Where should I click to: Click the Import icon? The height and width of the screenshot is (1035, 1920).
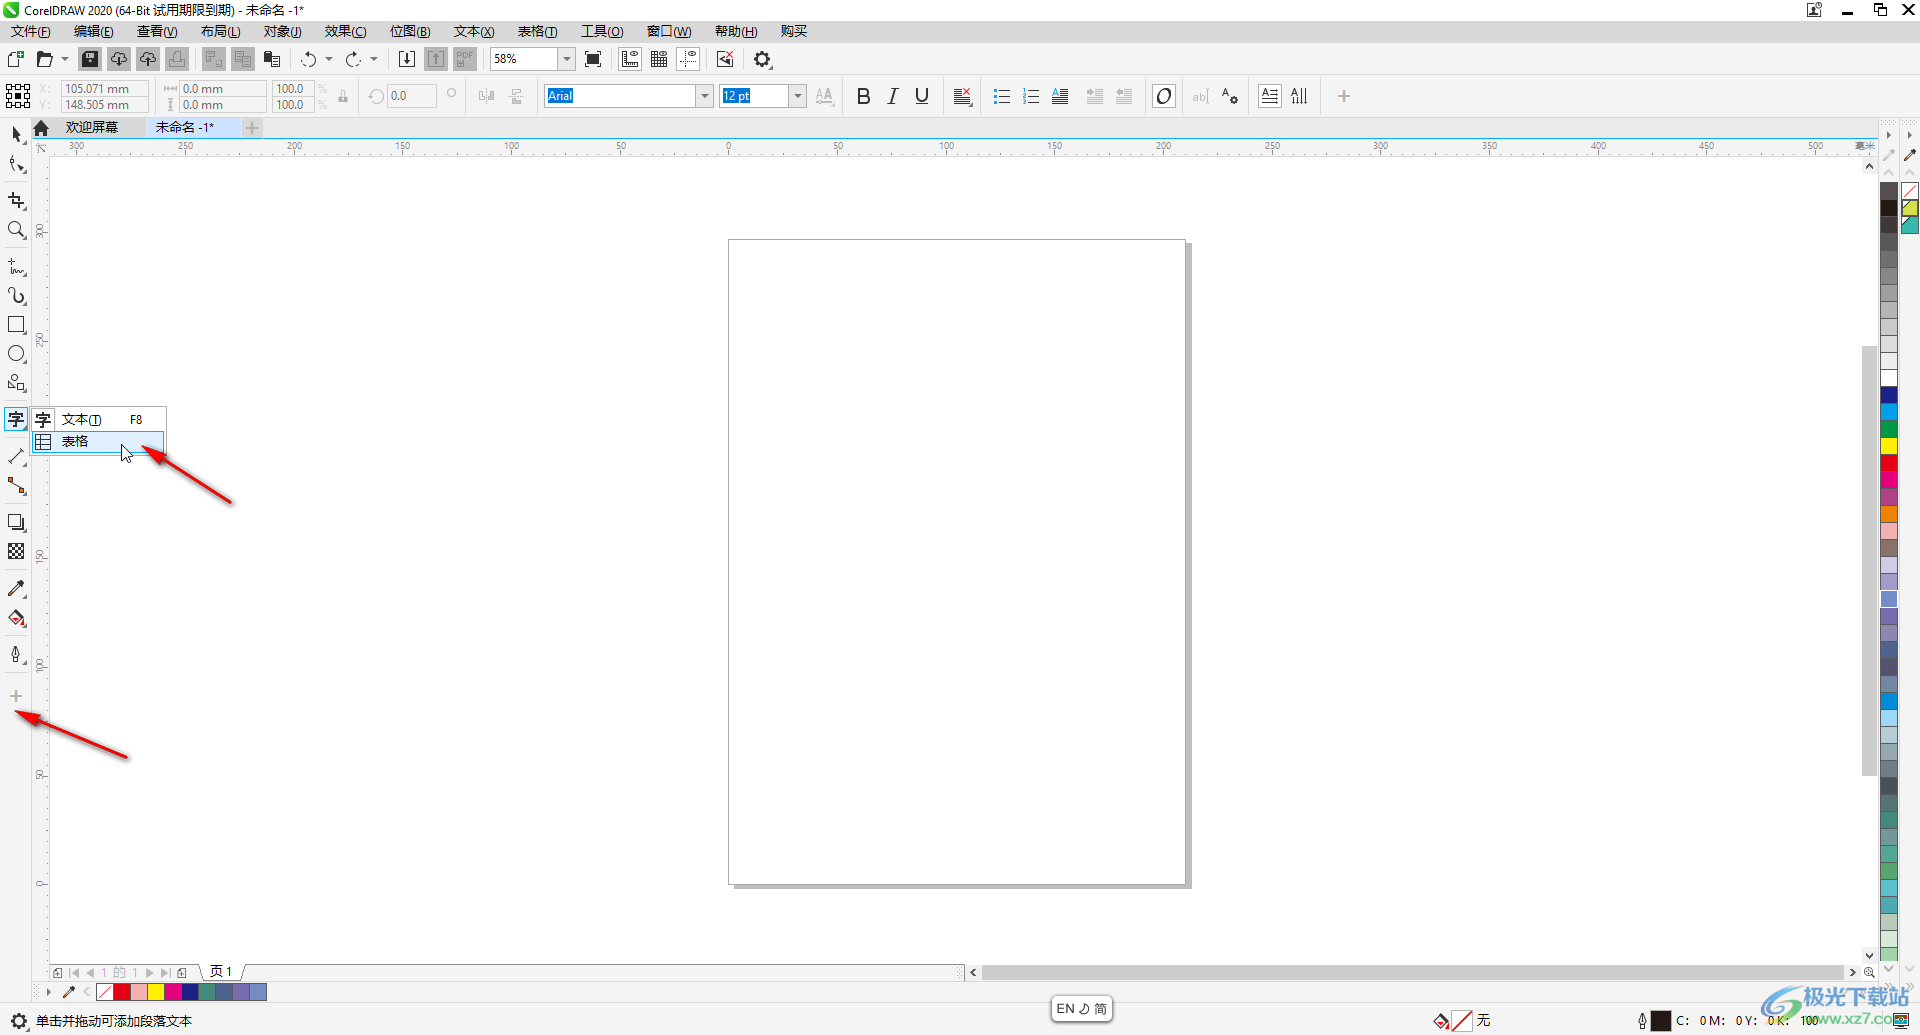[x=407, y=59]
